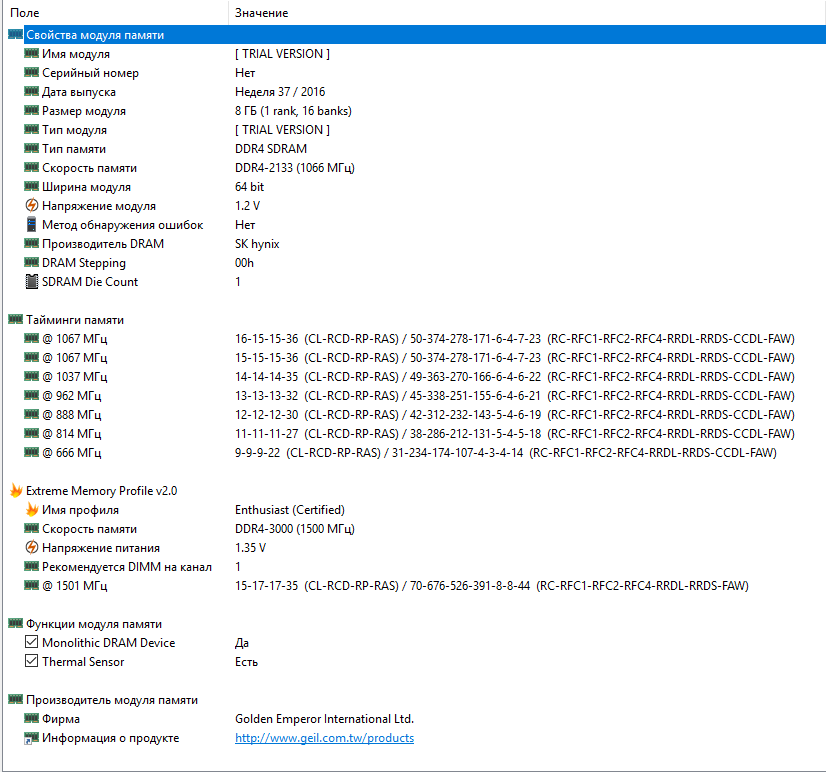The image size is (826, 772).
Task: Click the icon beside Производитель модуля памяти header
Action: click(x=16, y=699)
